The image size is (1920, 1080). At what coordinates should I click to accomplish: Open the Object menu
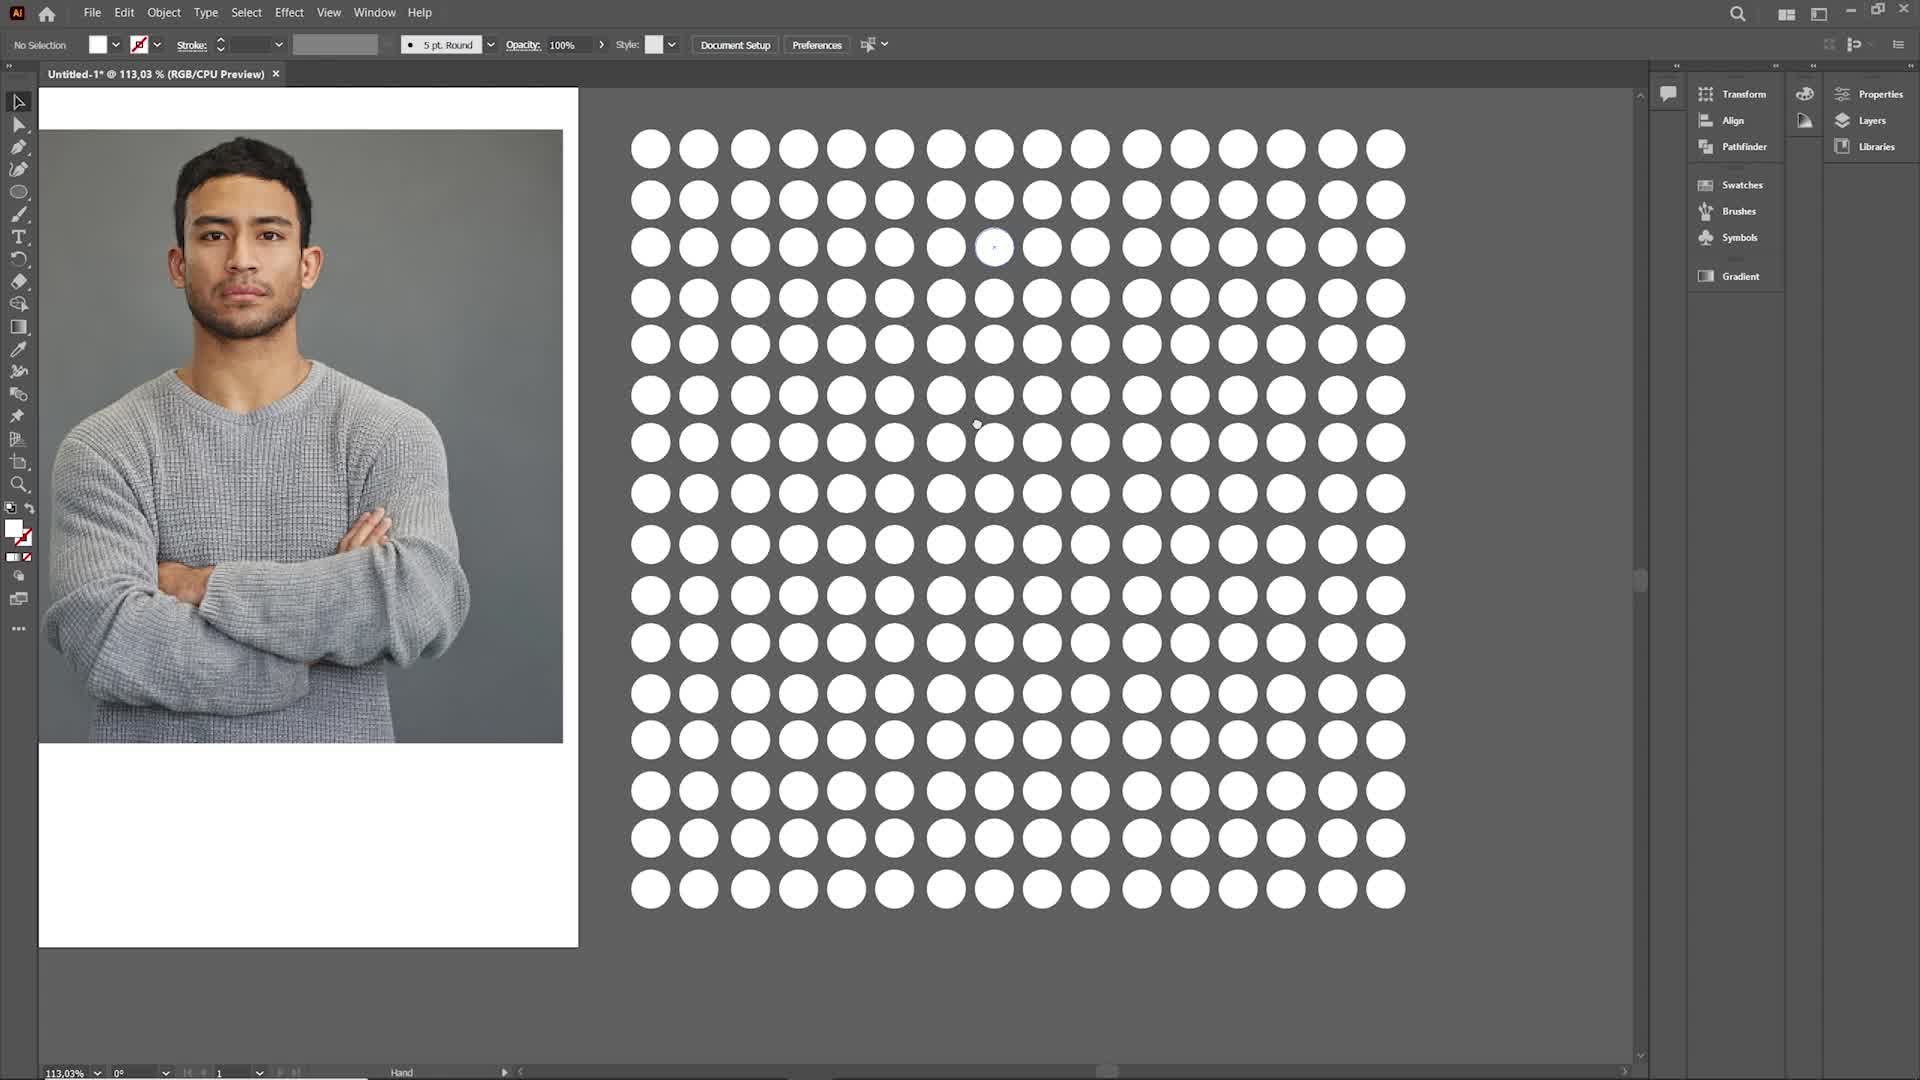tap(163, 13)
